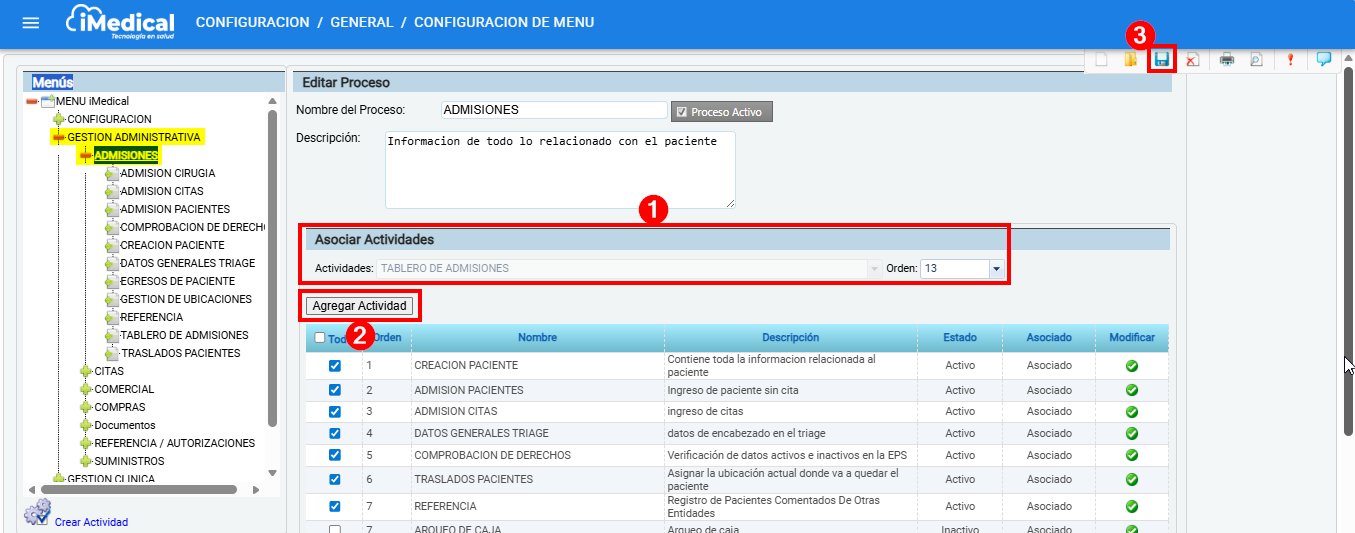Click the red exclamation mark icon

[1290, 60]
